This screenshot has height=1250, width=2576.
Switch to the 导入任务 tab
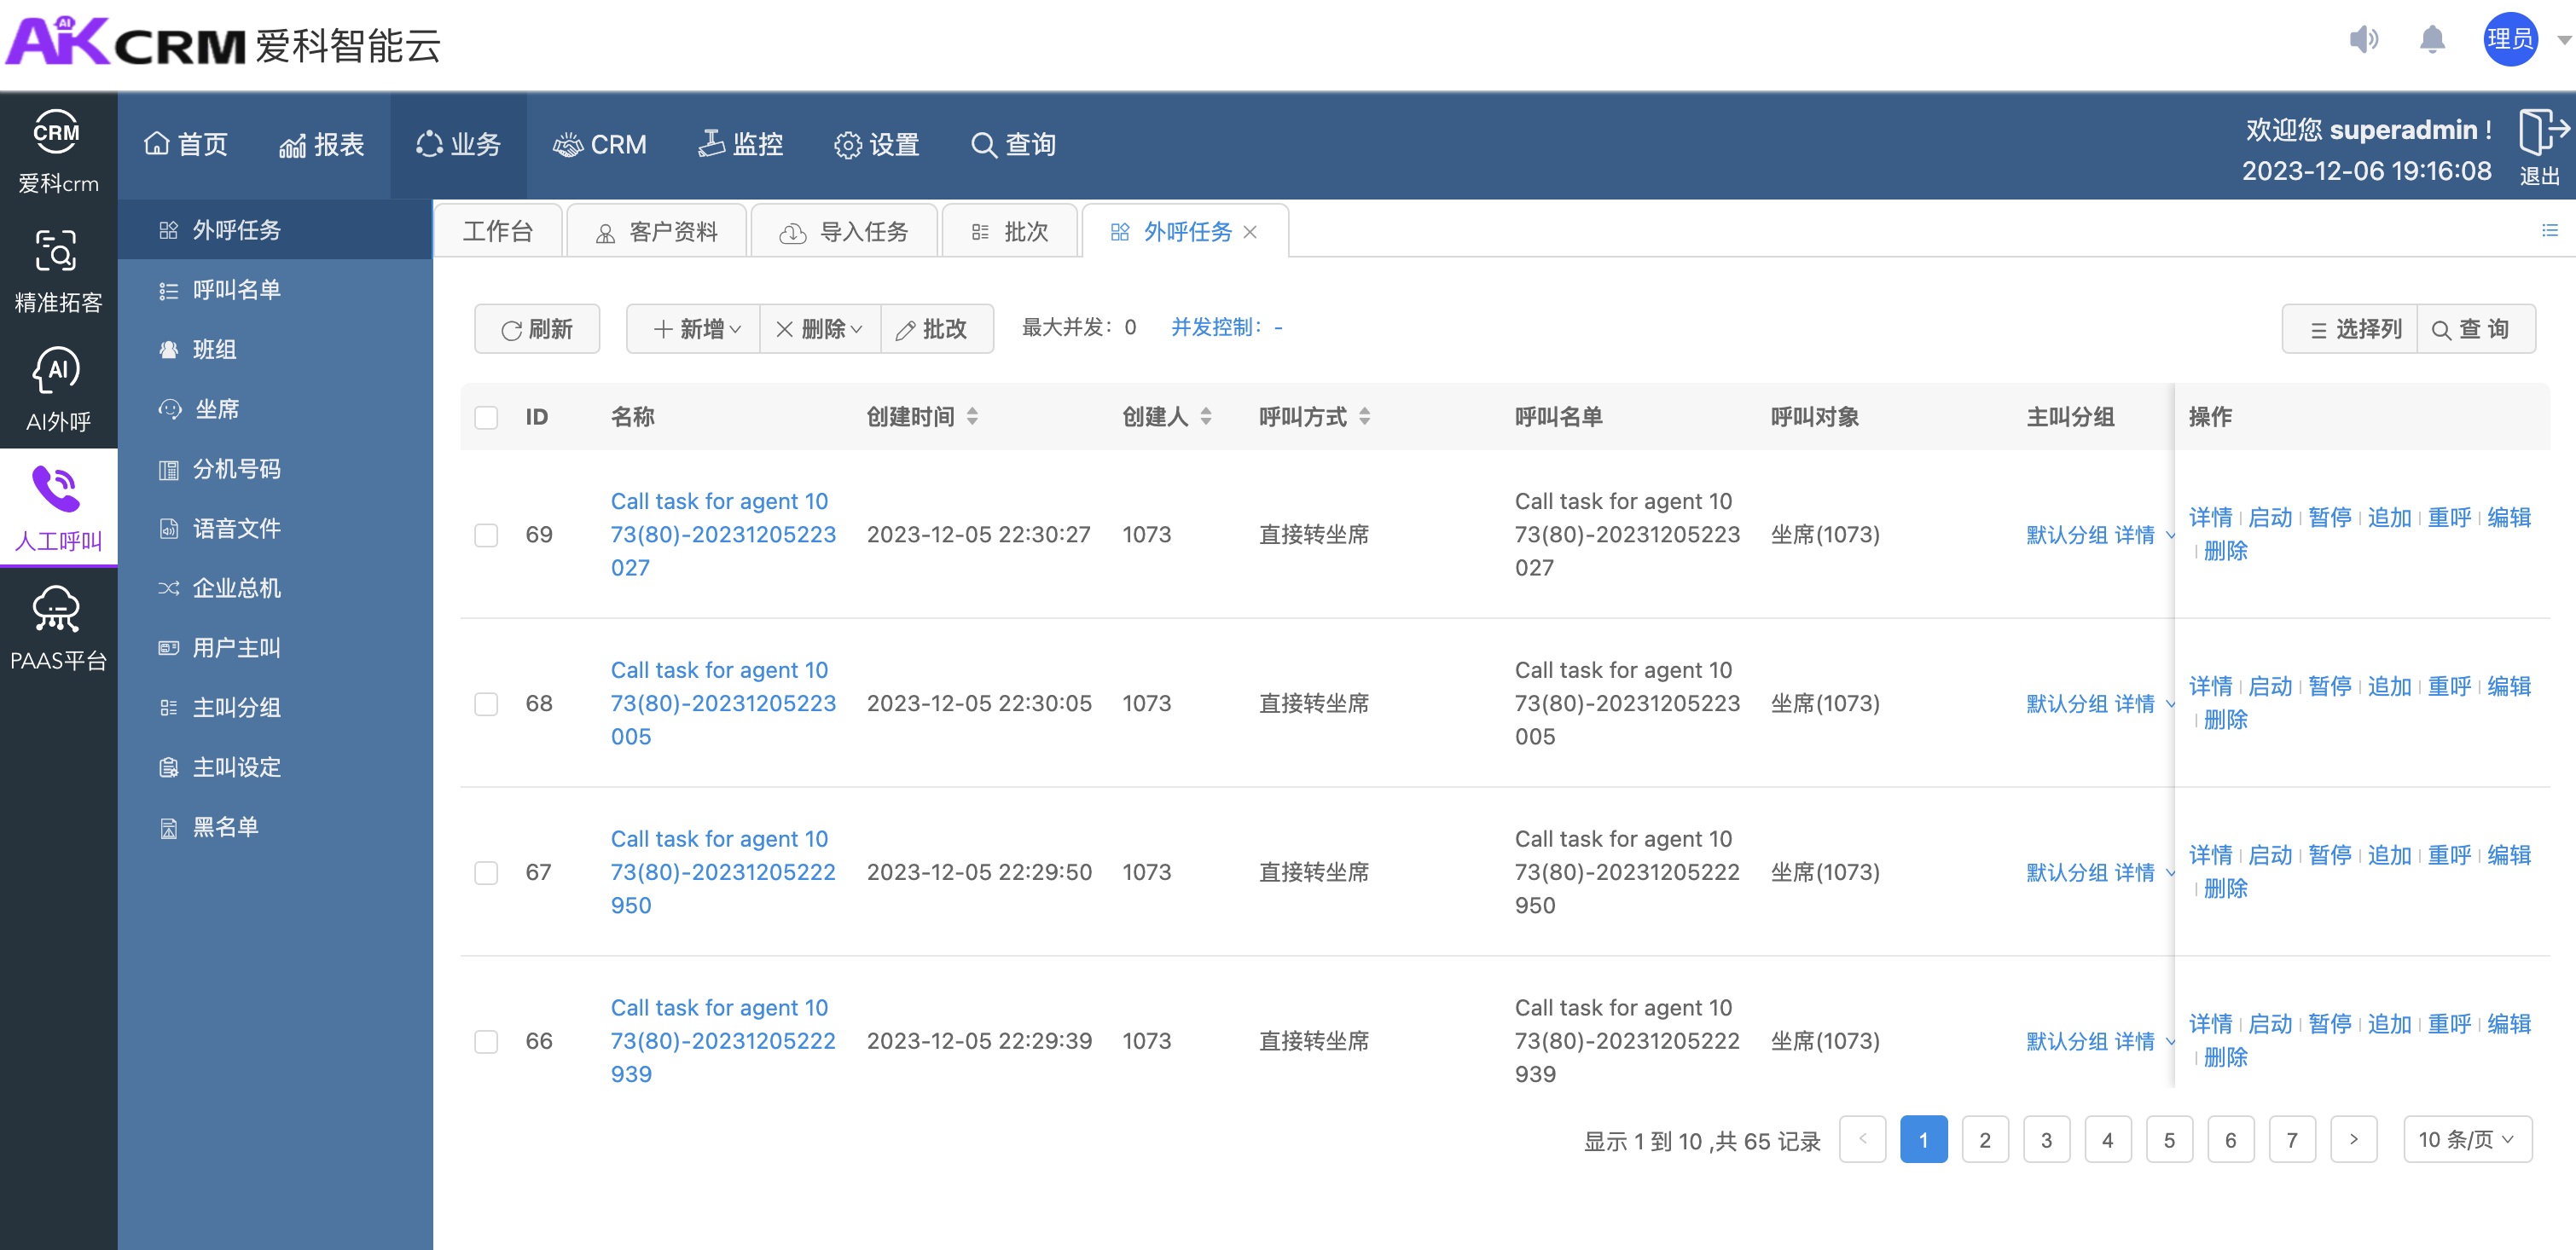(844, 232)
